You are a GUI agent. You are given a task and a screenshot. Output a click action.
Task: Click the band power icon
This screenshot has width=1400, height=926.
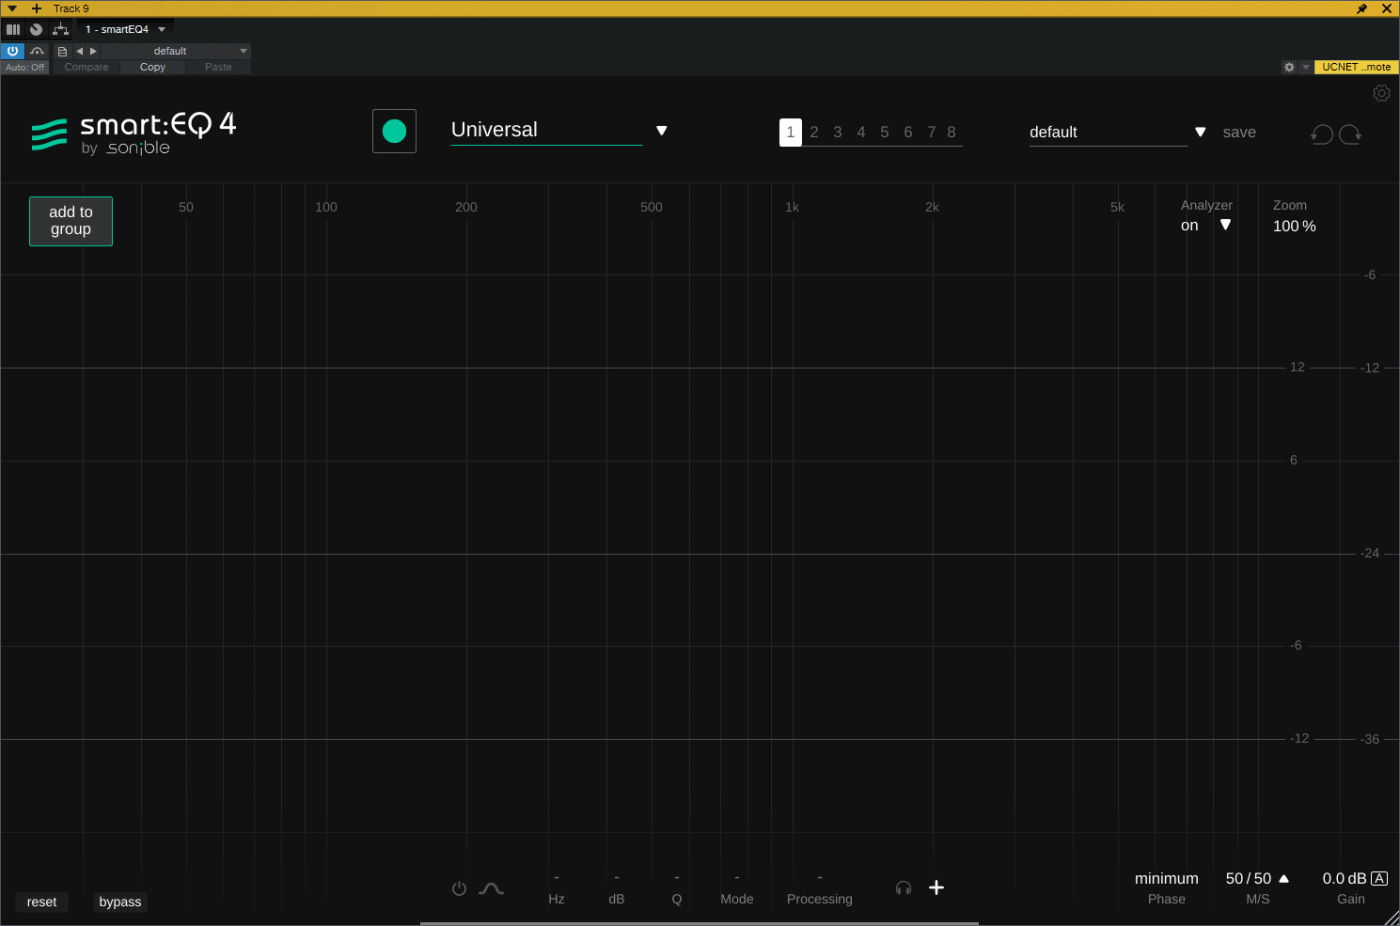[459, 888]
